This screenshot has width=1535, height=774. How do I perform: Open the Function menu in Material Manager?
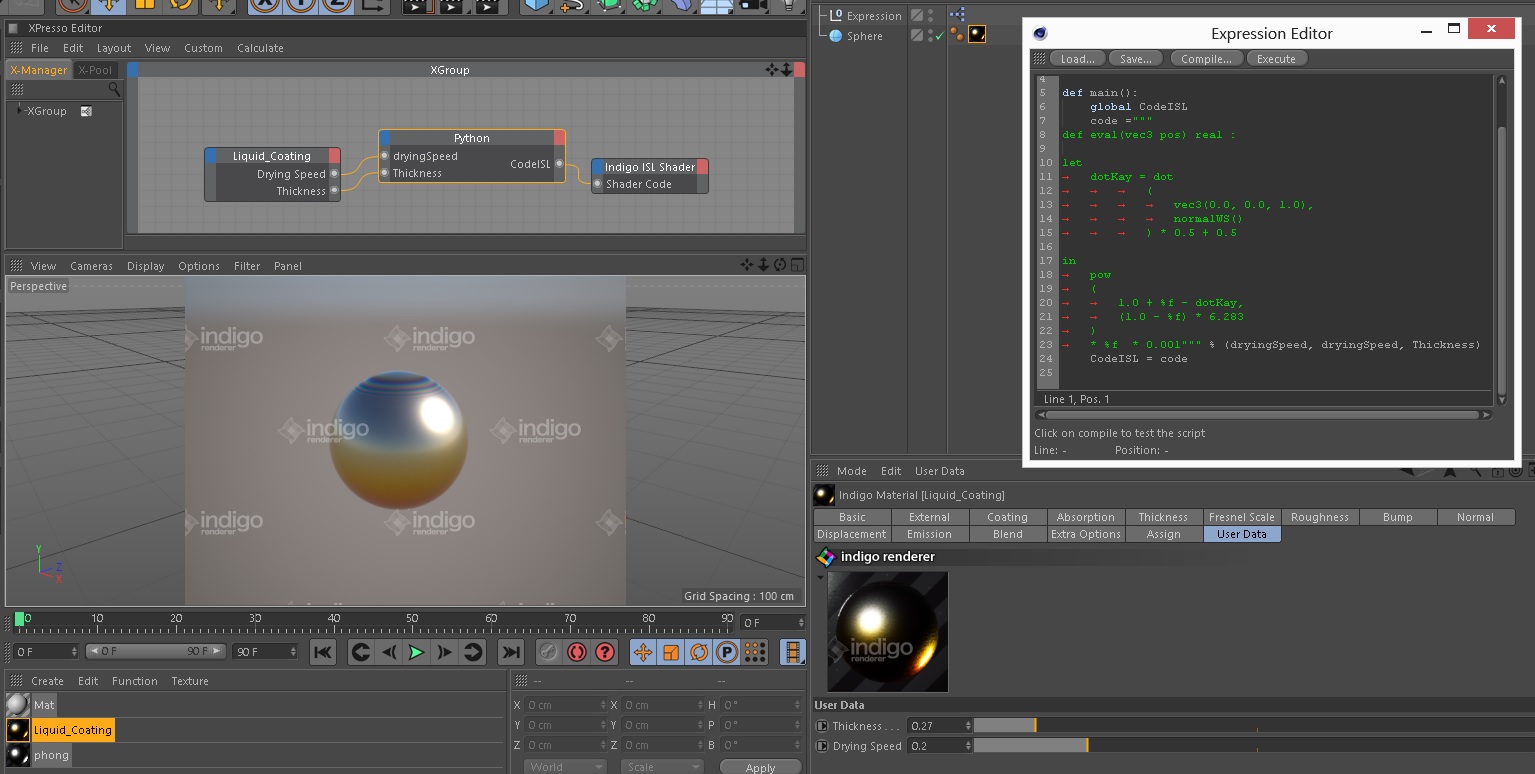coord(135,681)
